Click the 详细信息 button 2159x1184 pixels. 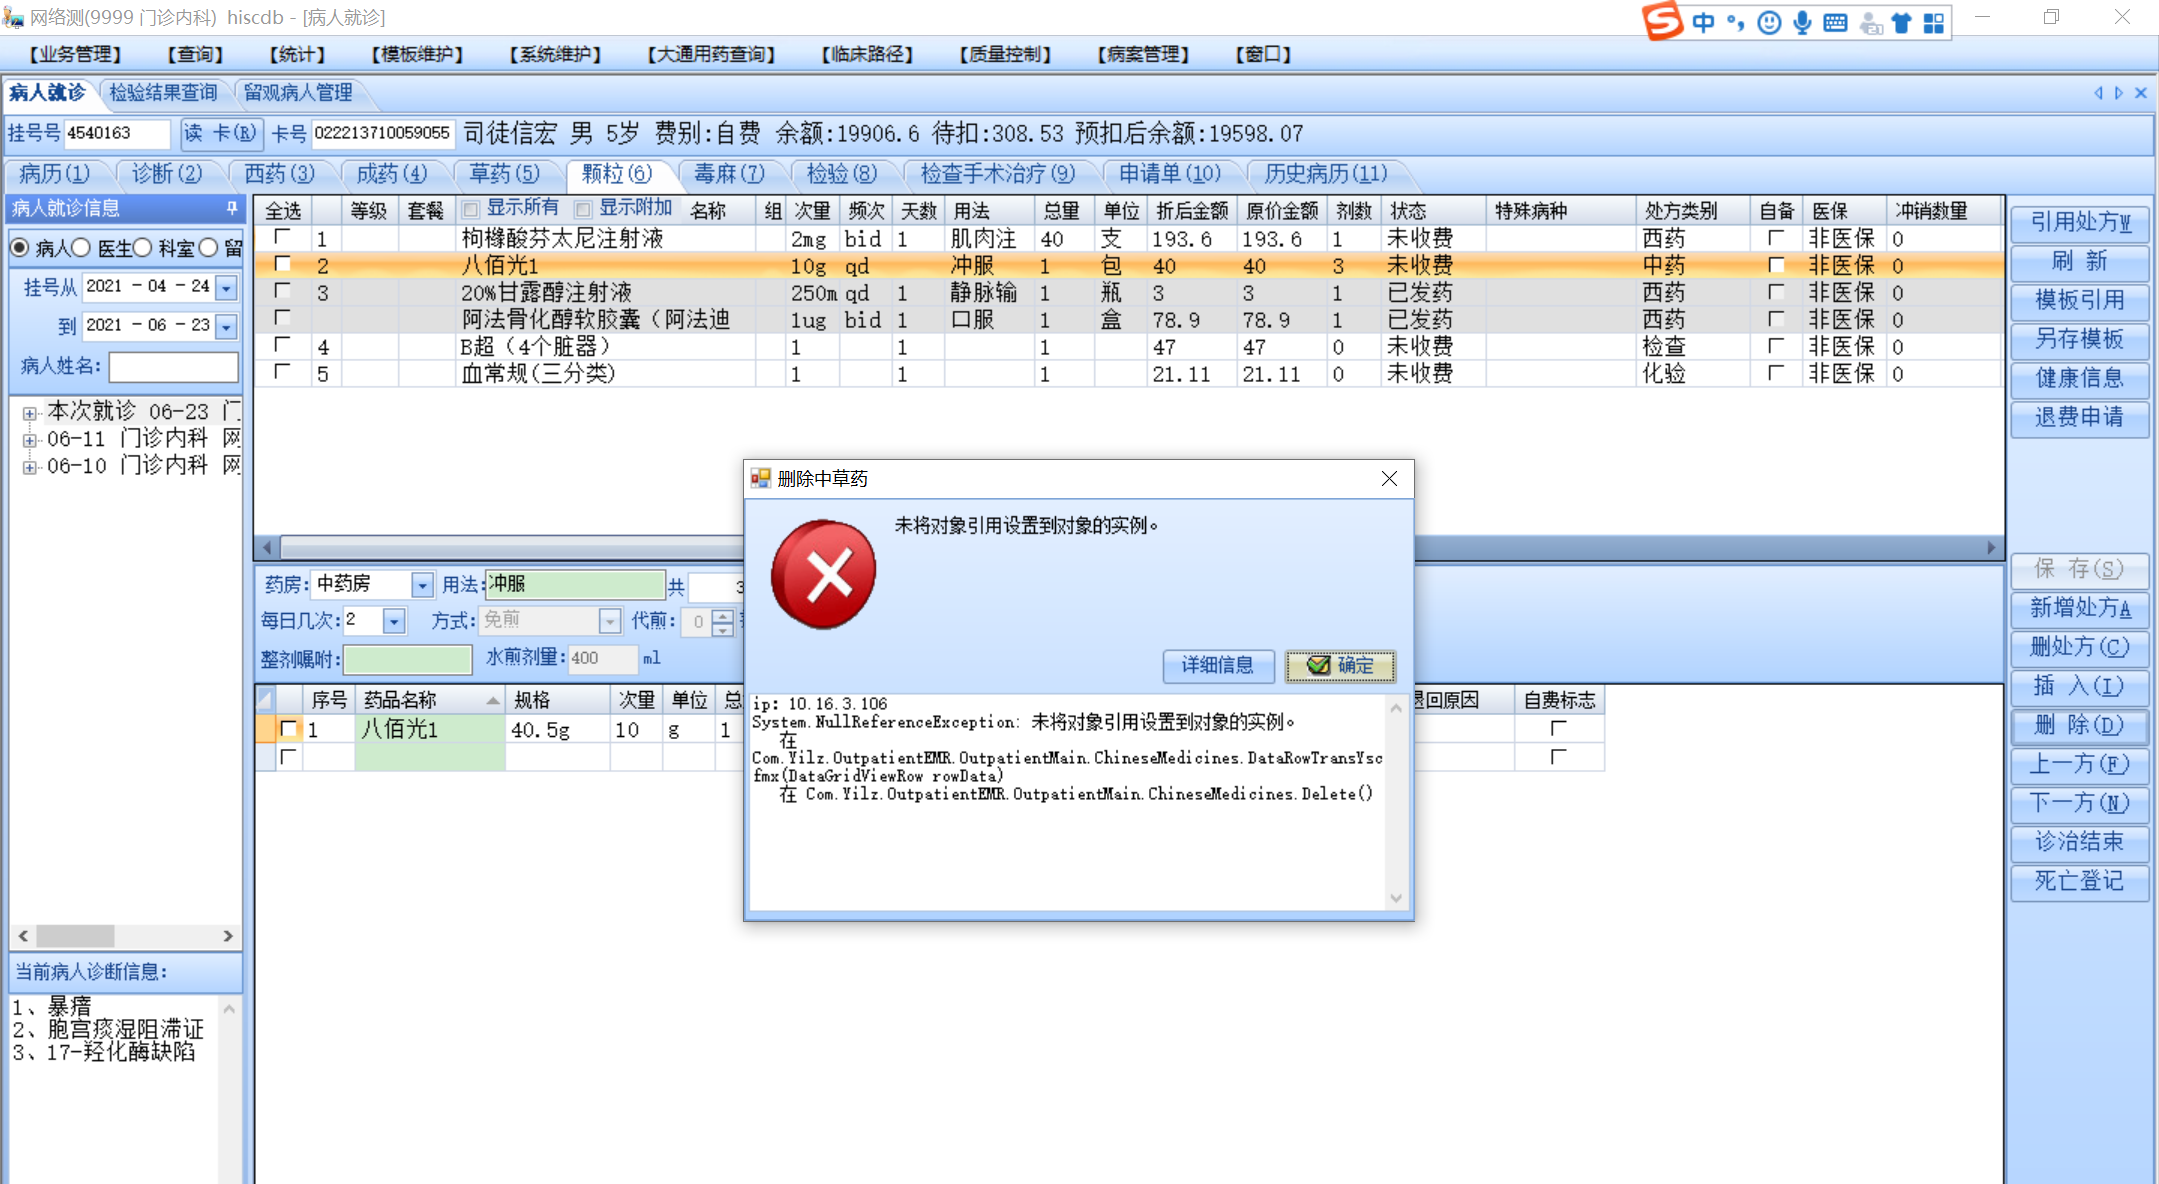pyautogui.click(x=1217, y=665)
